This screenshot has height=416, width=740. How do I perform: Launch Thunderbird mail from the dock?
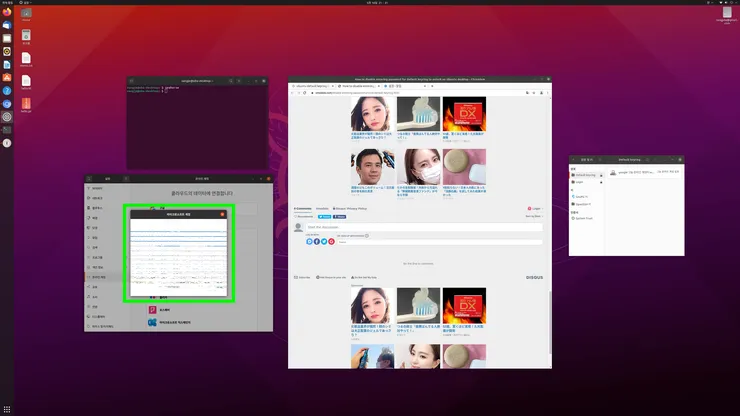pyautogui.click(x=7, y=25)
